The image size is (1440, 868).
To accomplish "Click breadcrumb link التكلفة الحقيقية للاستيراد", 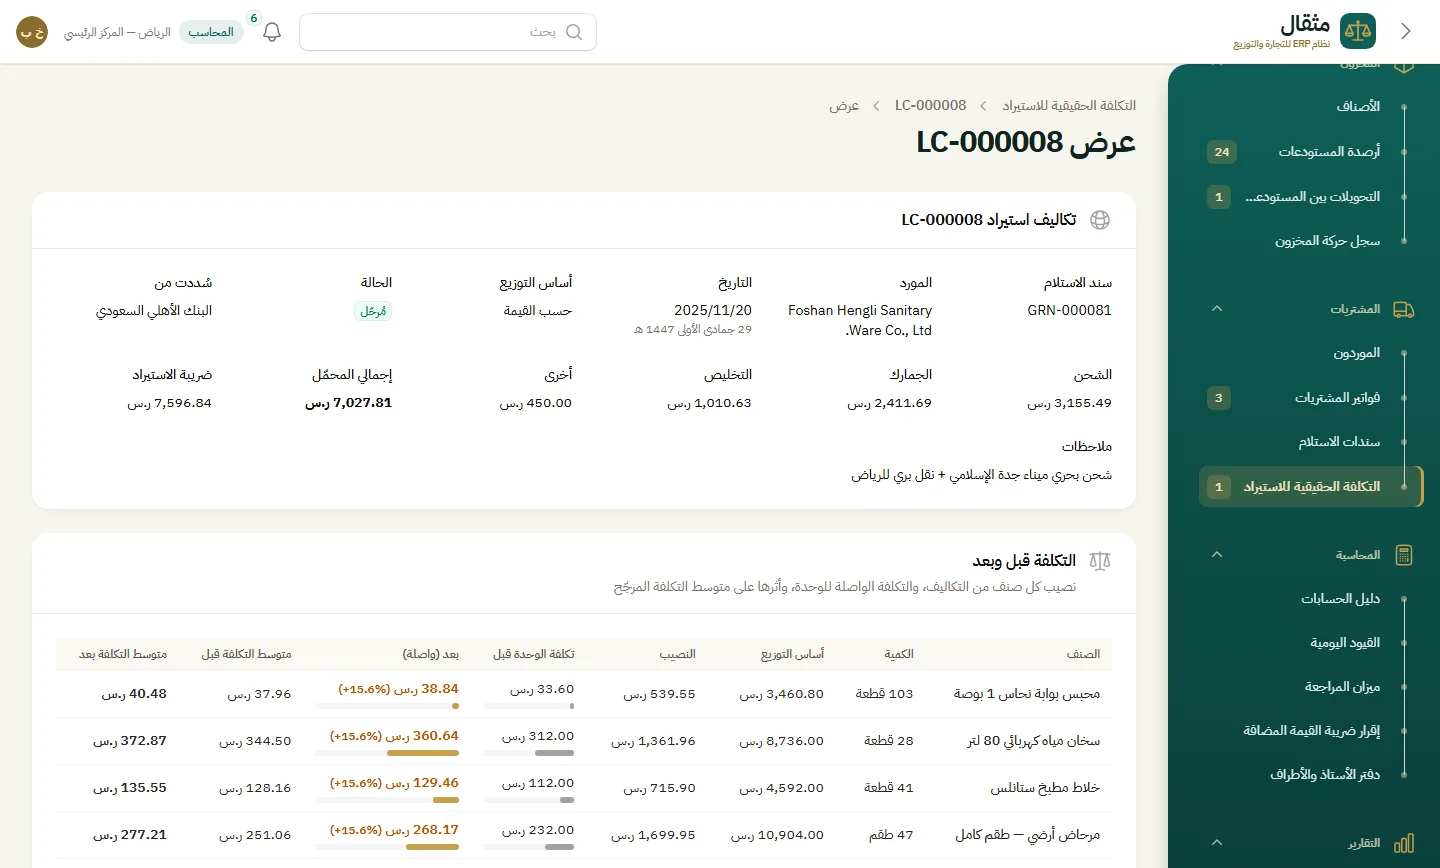I will pos(1069,106).
